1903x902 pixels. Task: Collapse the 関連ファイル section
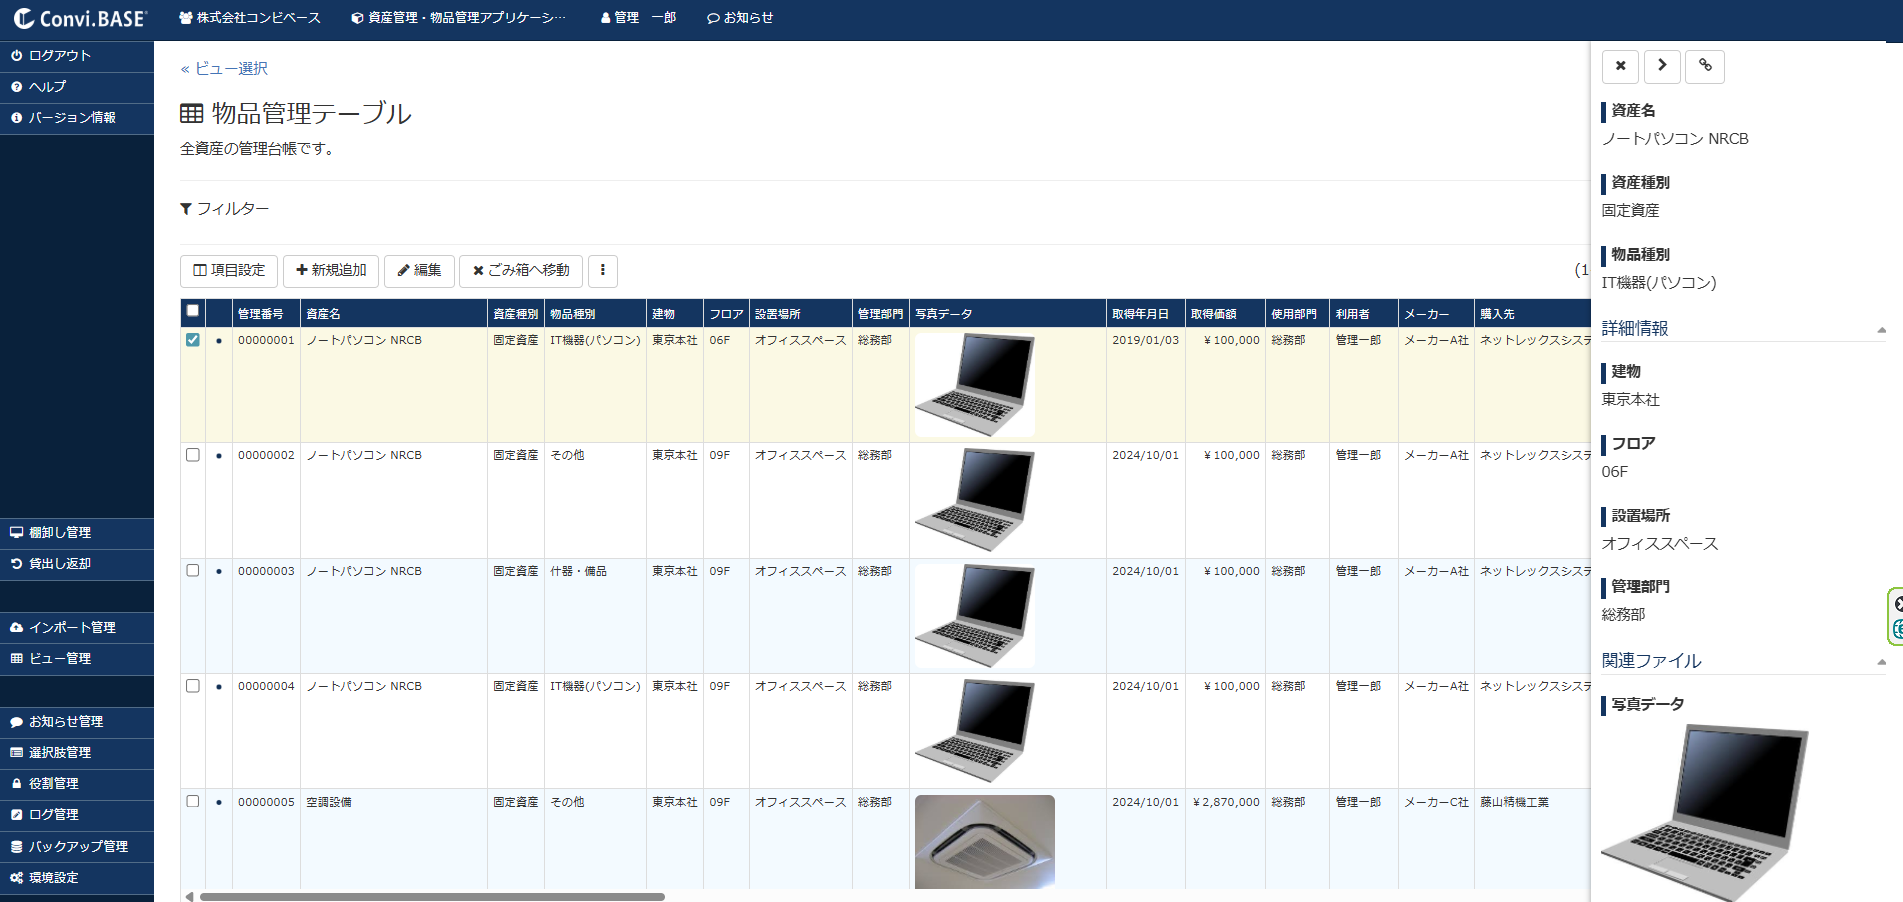coord(1881,661)
